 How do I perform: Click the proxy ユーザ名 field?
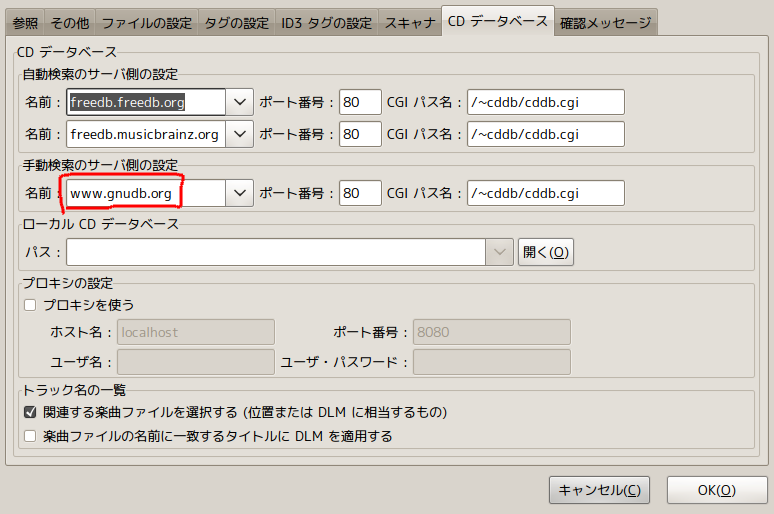point(196,362)
